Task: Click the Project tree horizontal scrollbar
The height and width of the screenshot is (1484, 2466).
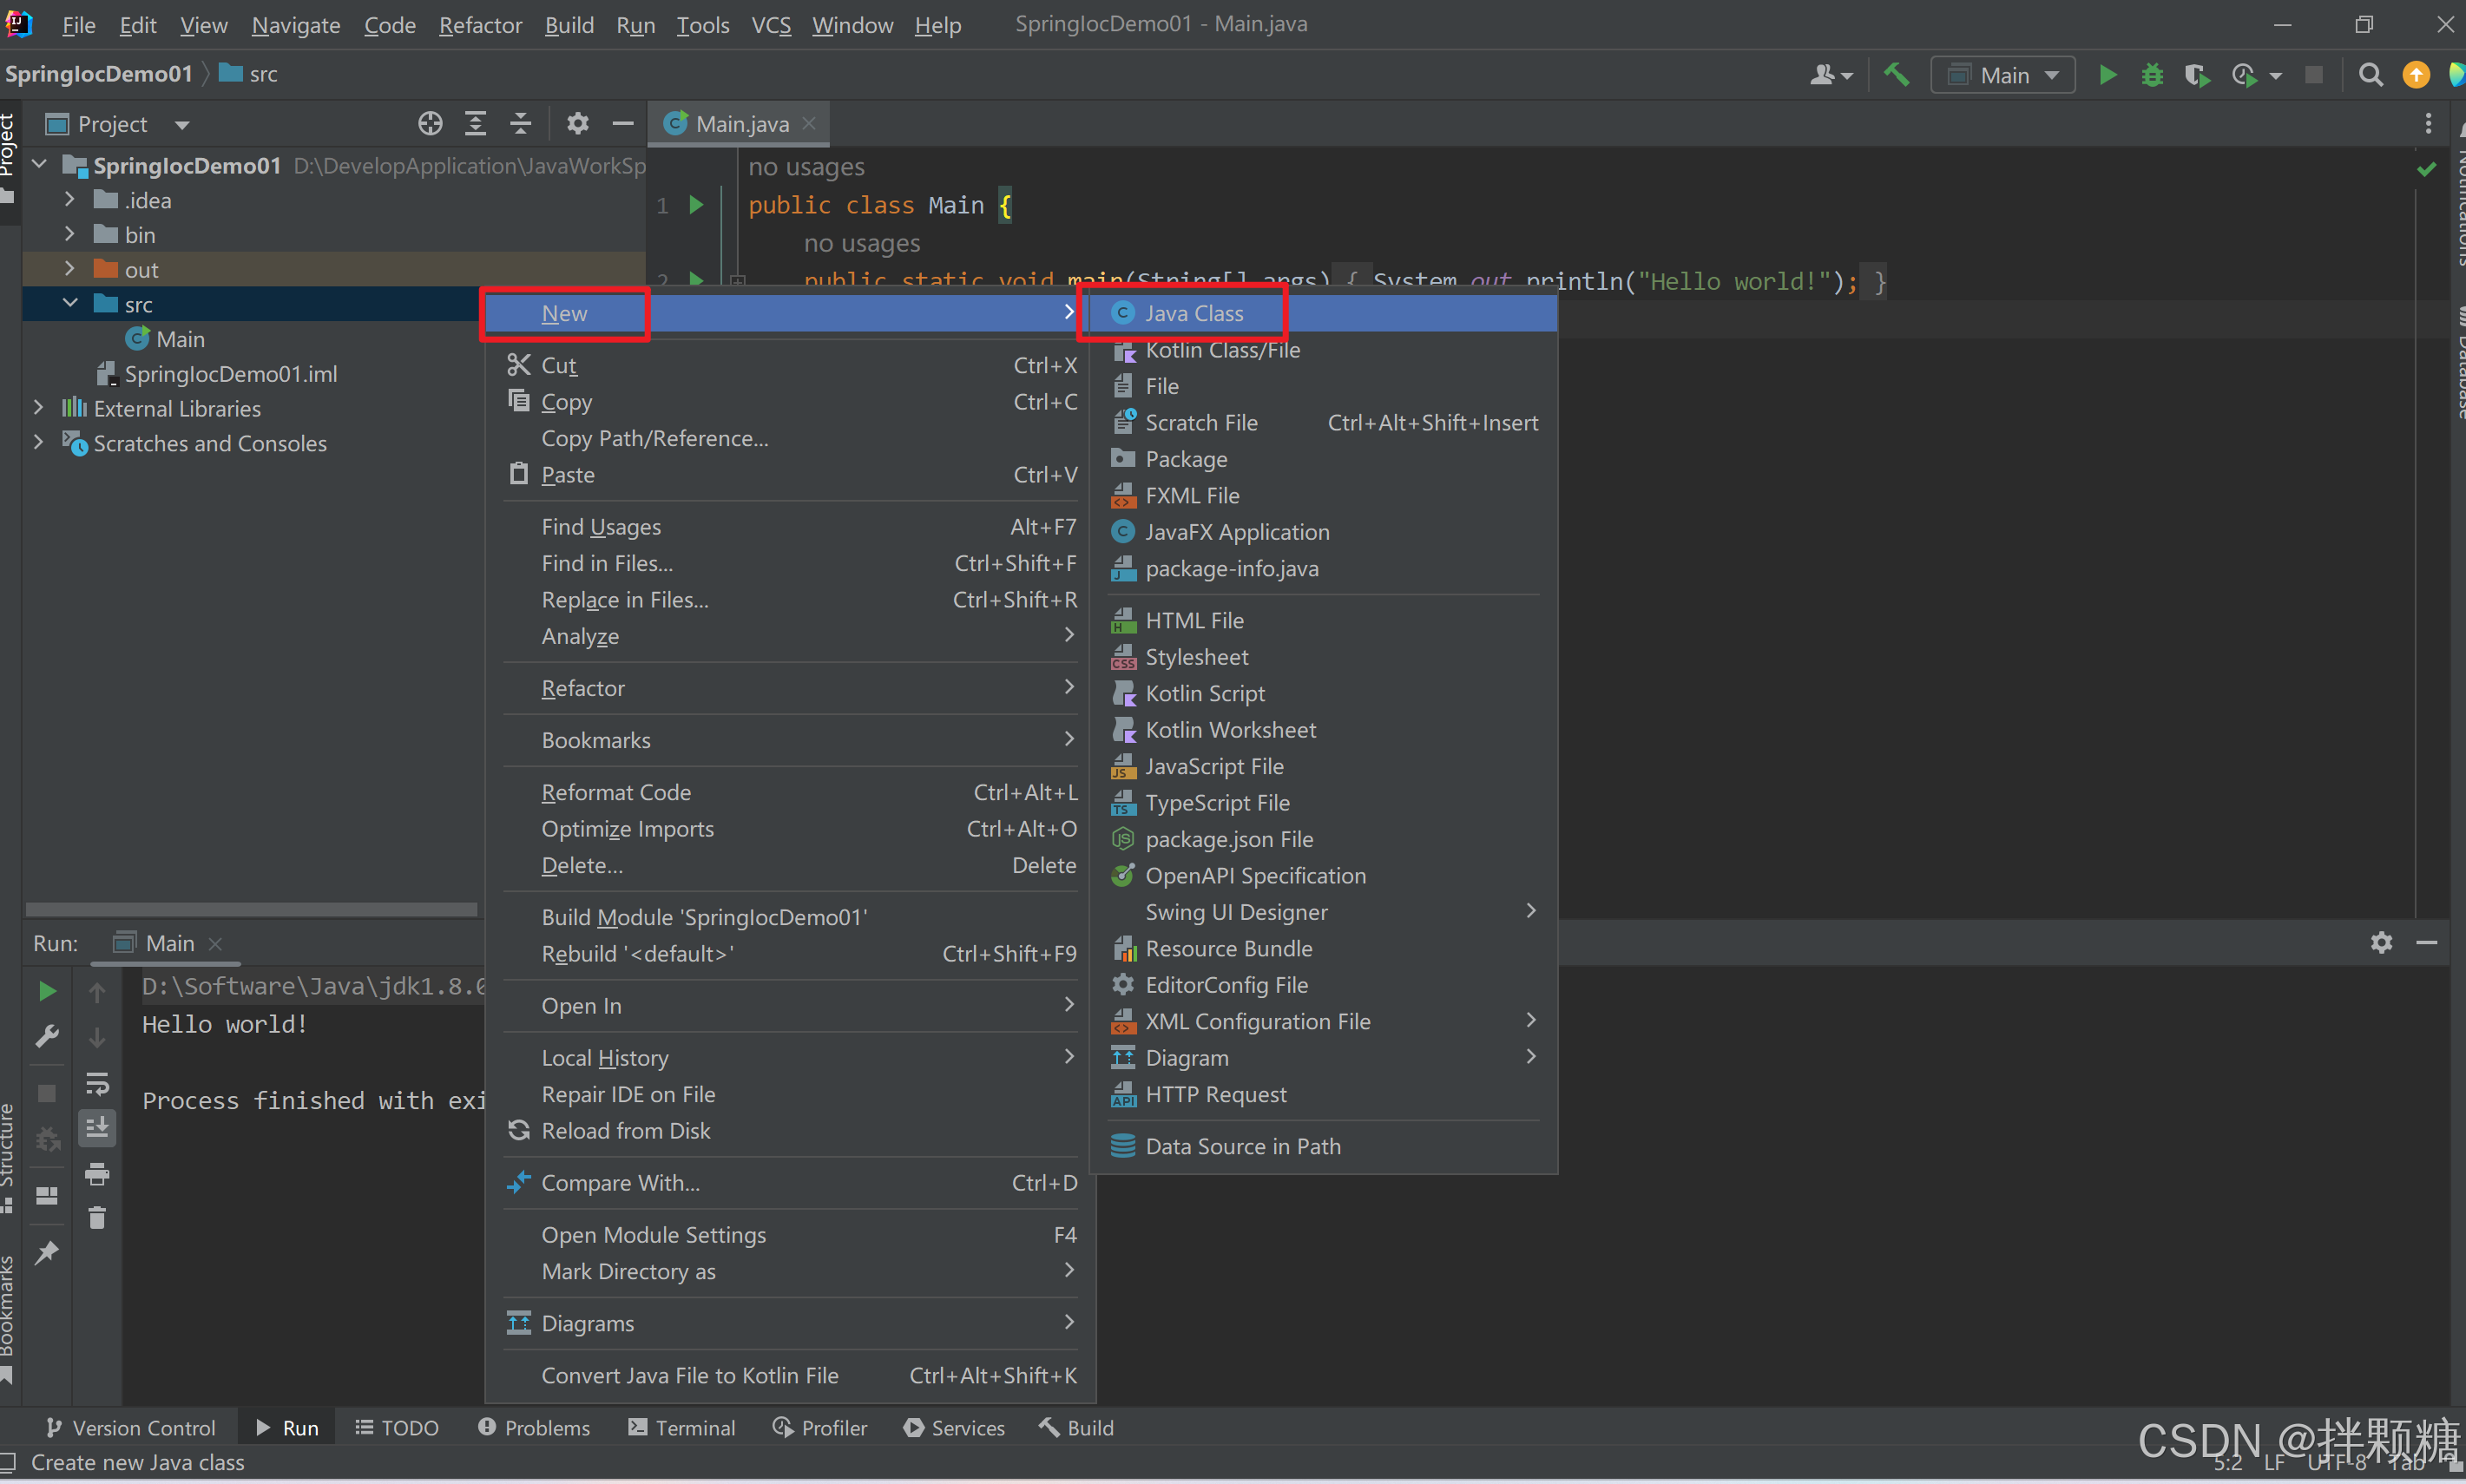Action: point(250,909)
